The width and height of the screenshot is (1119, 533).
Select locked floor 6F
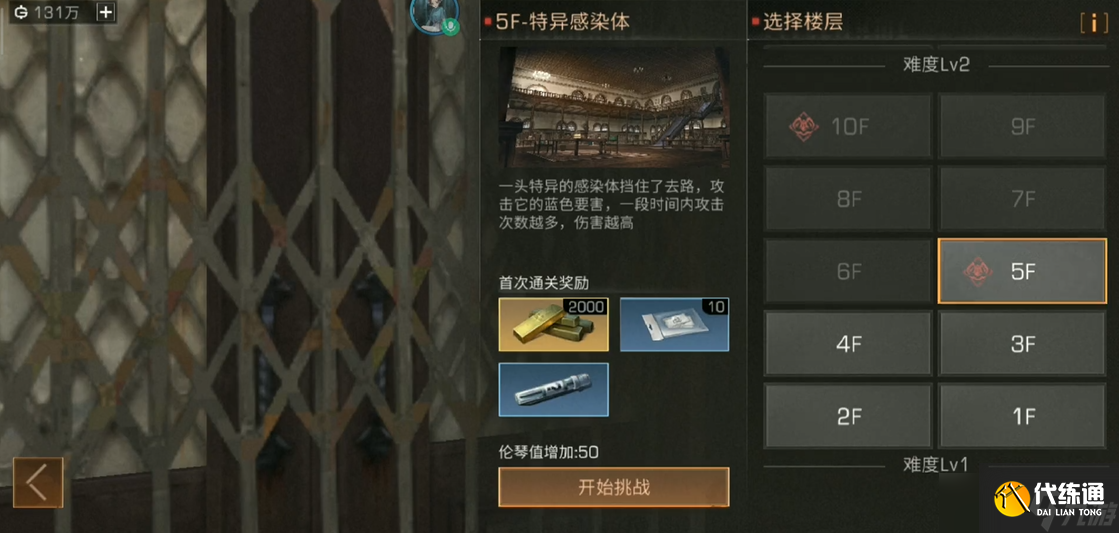tap(849, 271)
